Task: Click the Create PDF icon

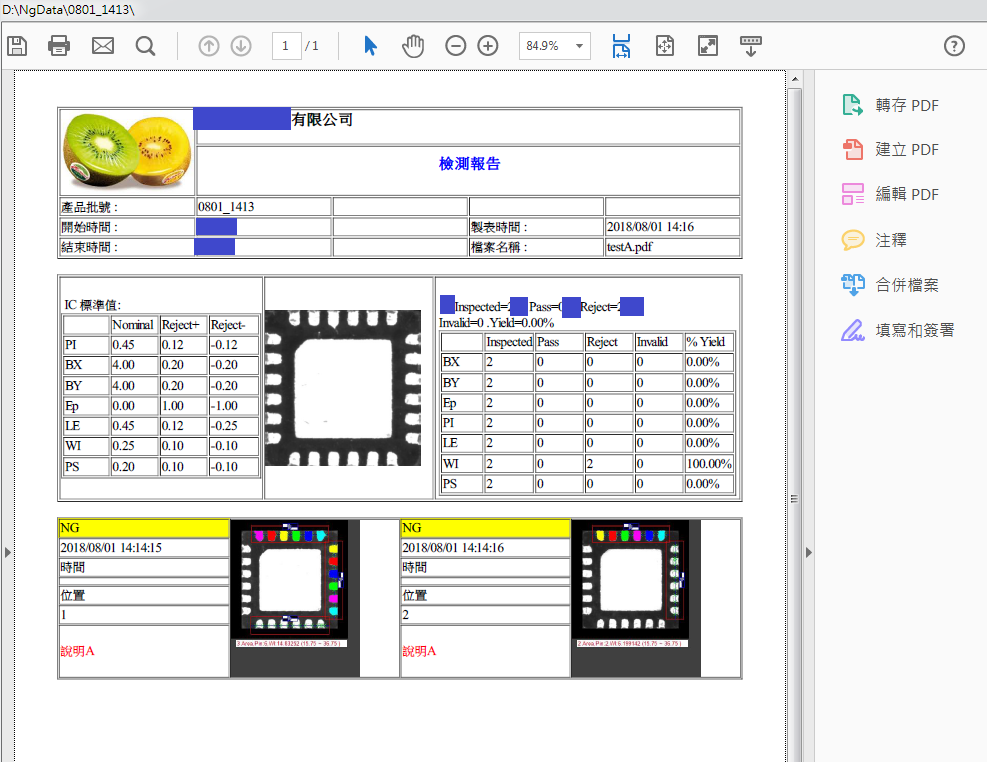Action: coord(853,150)
